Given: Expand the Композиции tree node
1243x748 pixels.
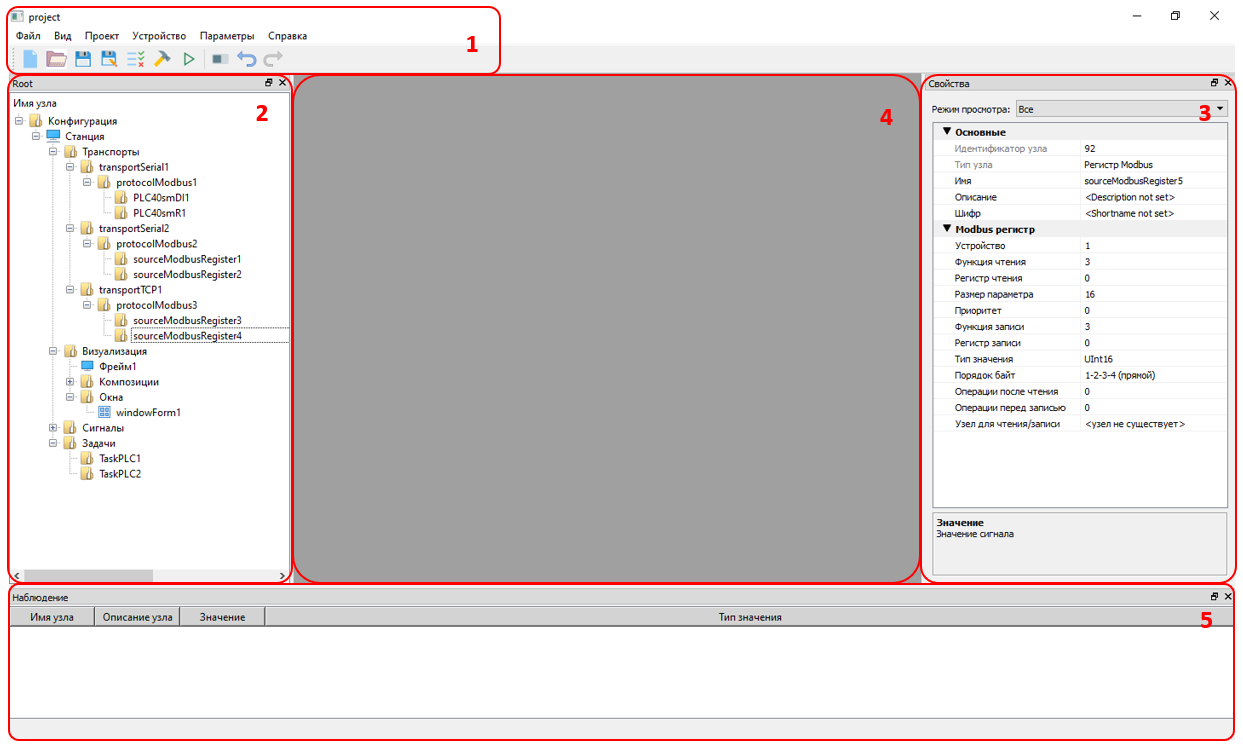Looking at the screenshot, I should point(70,382).
